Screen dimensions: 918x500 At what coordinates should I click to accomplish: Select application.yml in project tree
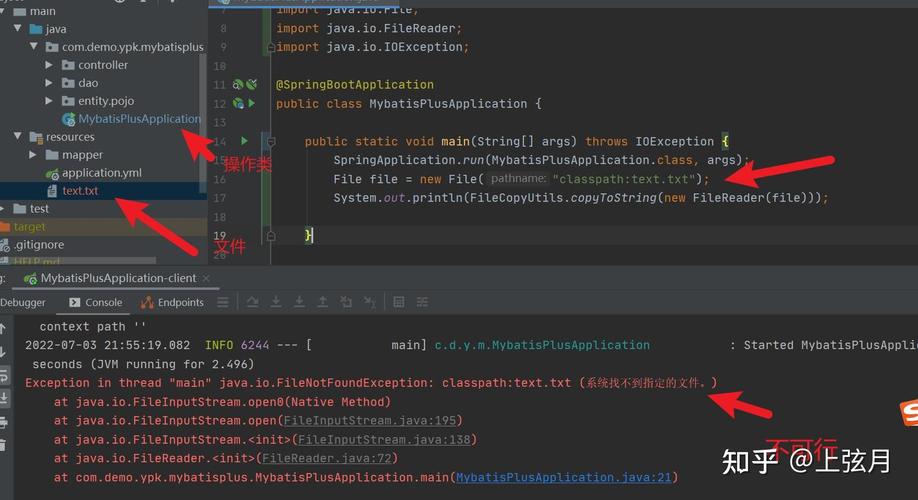[101, 173]
